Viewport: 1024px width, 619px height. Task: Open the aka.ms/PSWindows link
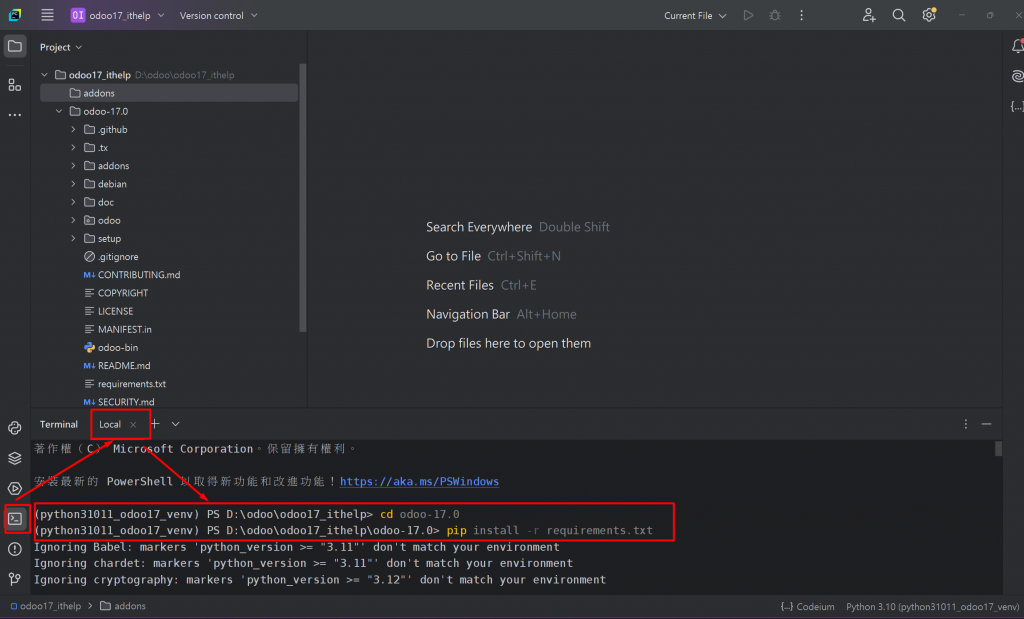coord(419,481)
